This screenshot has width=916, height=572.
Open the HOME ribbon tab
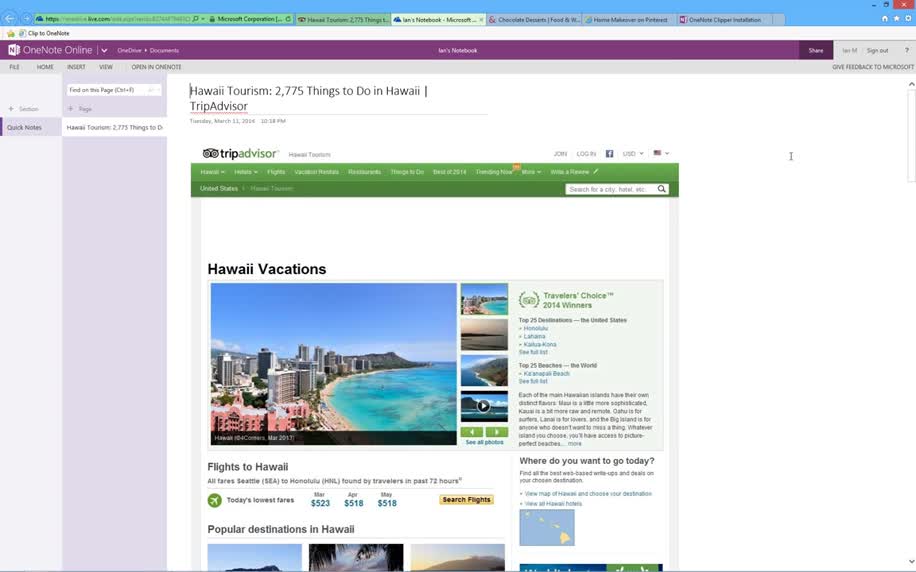45,67
